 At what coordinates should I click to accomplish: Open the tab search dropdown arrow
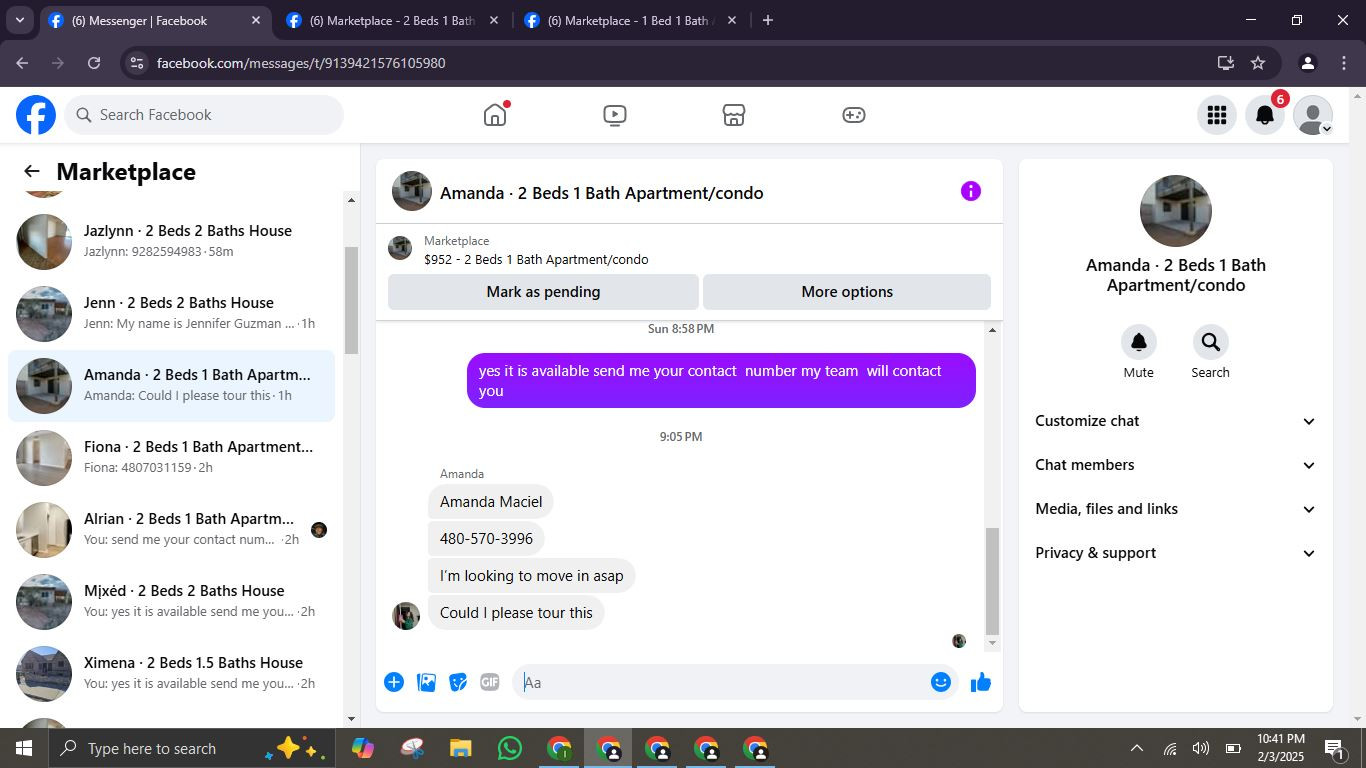point(20,20)
